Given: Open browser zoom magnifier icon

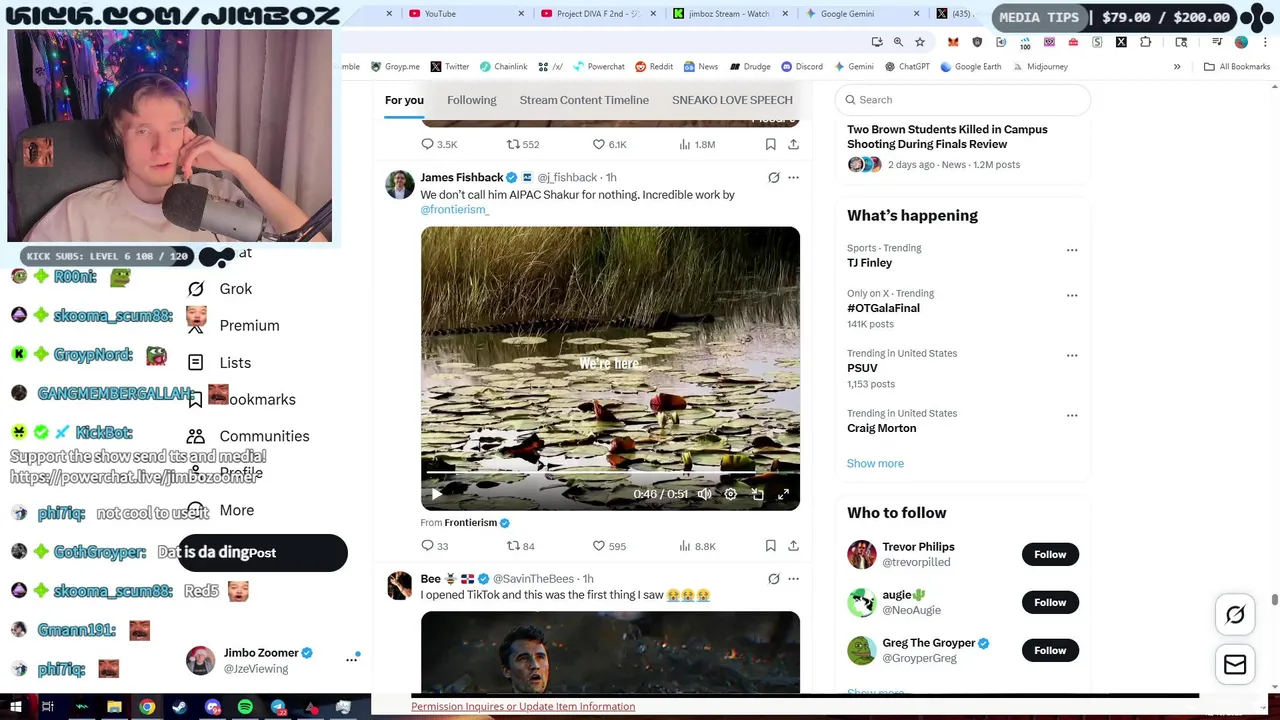Looking at the screenshot, I should pos(898,42).
